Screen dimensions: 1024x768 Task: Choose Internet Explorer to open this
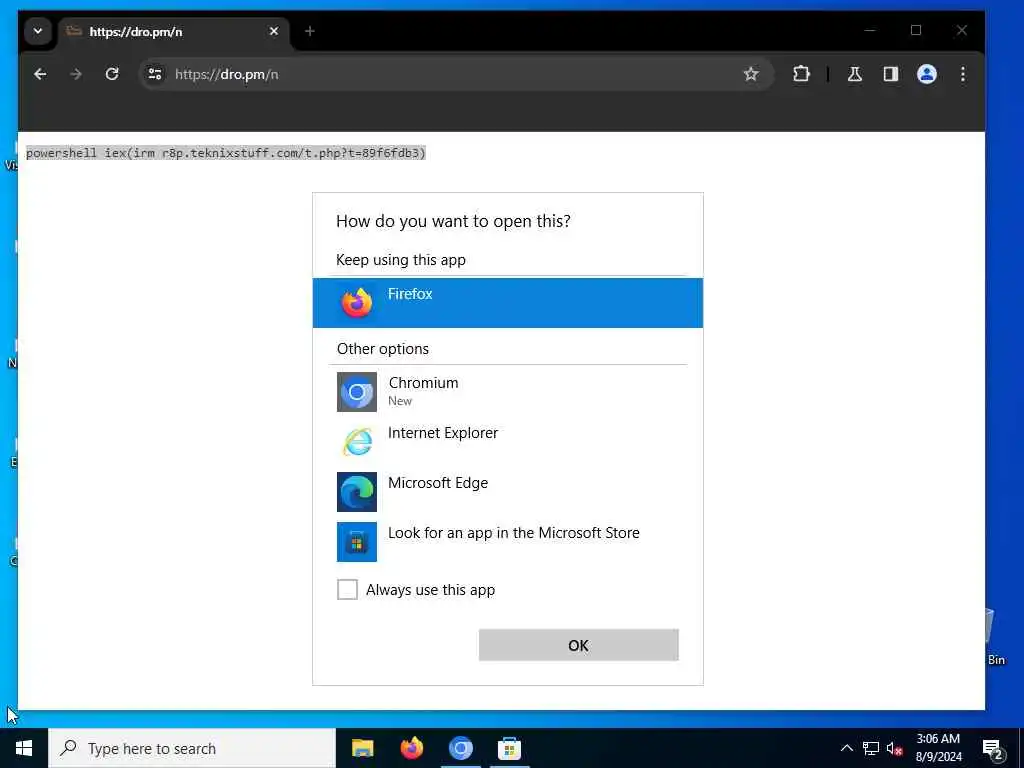click(x=507, y=441)
